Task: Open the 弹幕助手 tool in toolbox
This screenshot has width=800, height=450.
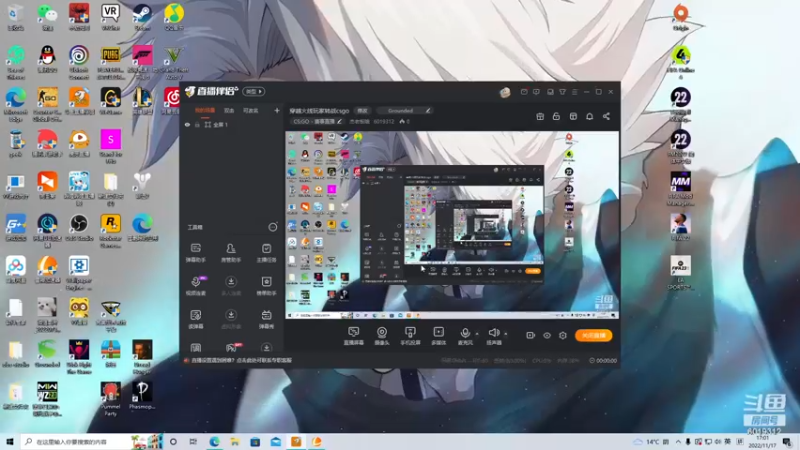Action: pyautogui.click(x=196, y=253)
